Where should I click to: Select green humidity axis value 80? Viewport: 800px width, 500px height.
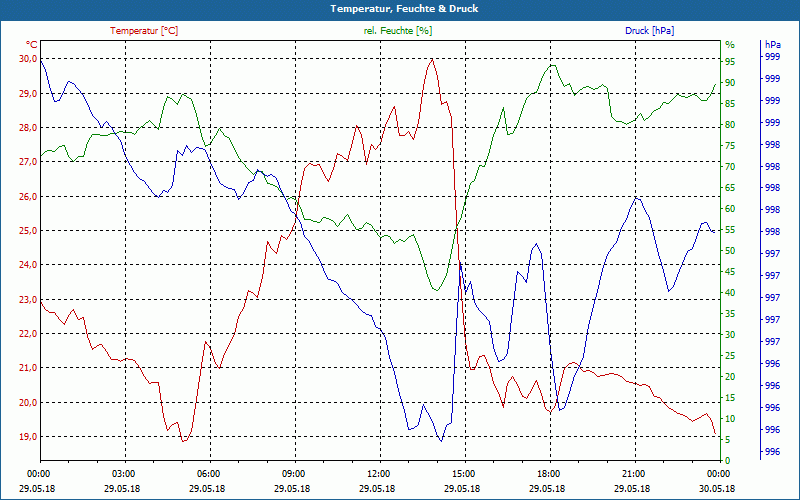click(730, 124)
